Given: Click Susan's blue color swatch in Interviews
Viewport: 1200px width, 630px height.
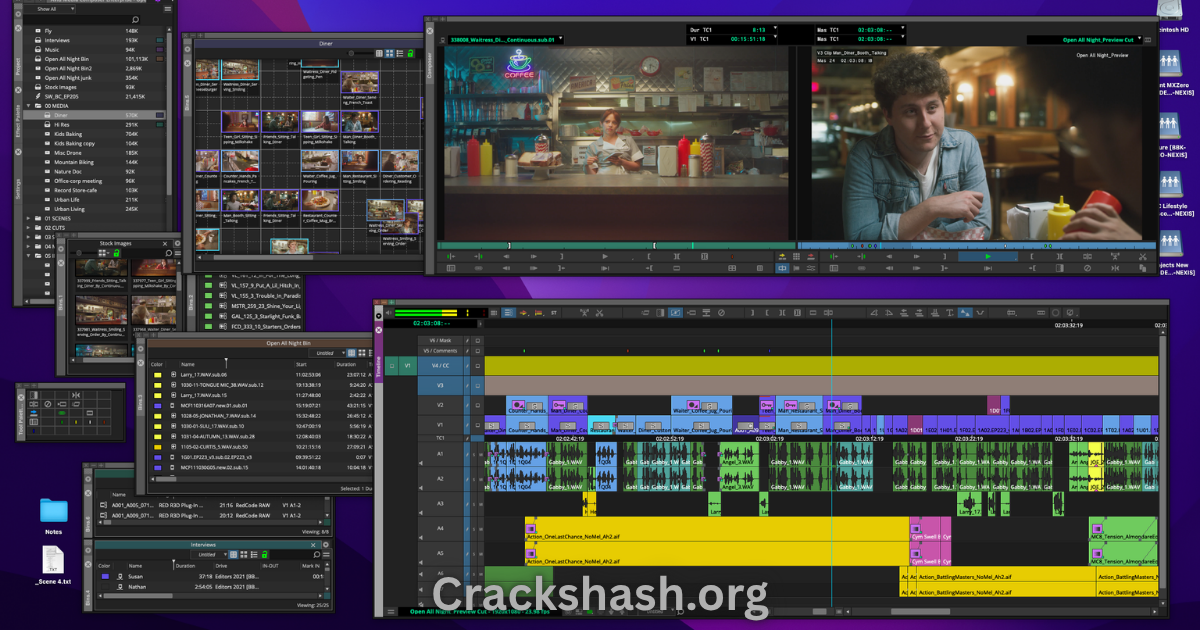Looking at the screenshot, I should coord(105,576).
